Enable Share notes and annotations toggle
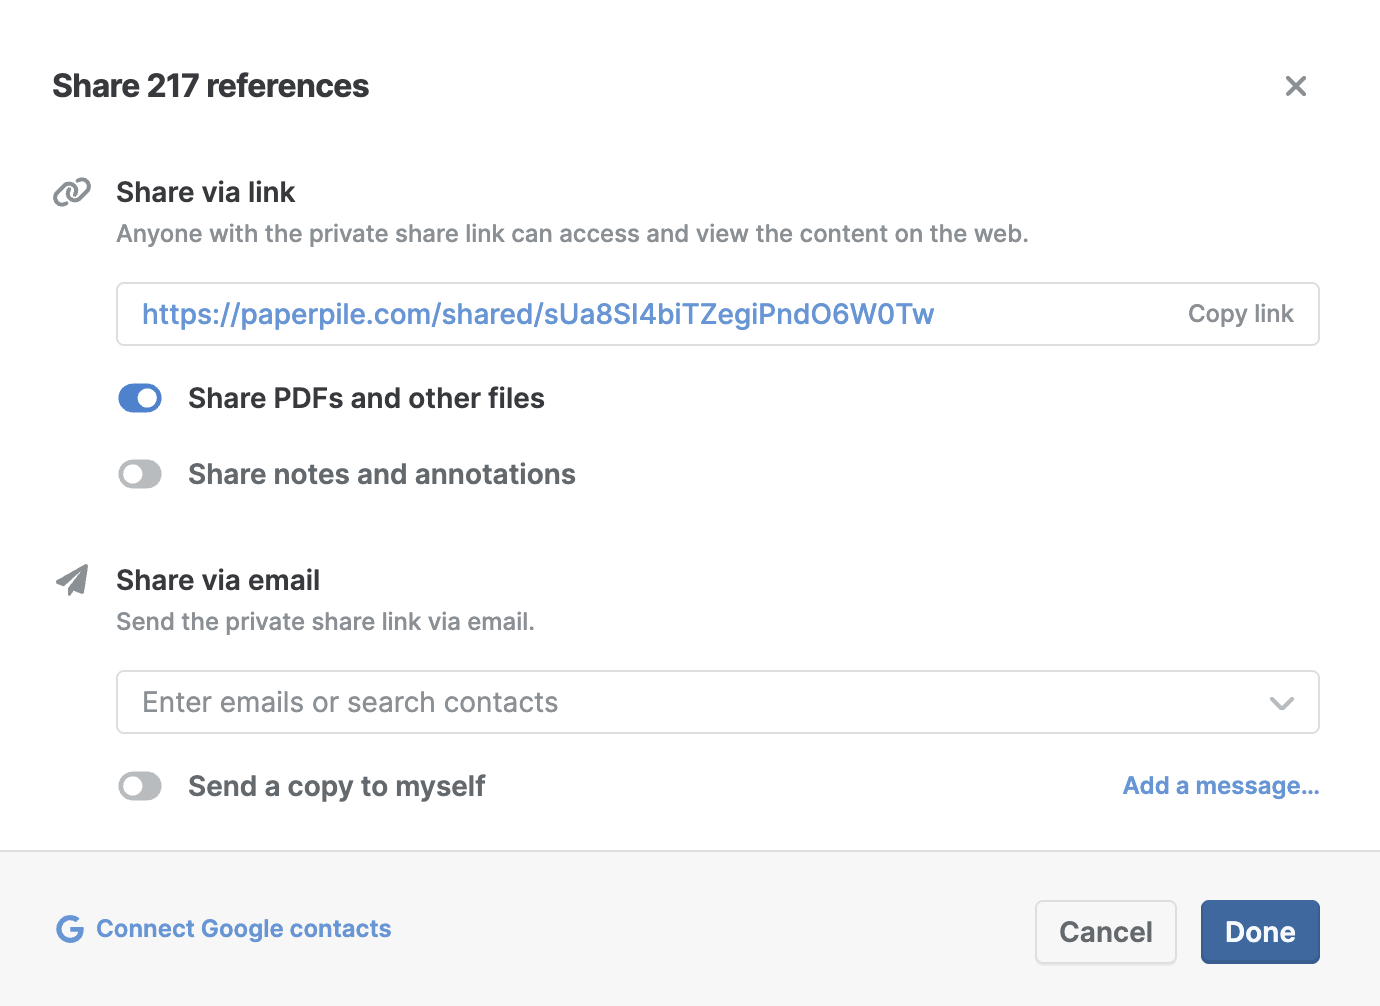 tap(140, 474)
